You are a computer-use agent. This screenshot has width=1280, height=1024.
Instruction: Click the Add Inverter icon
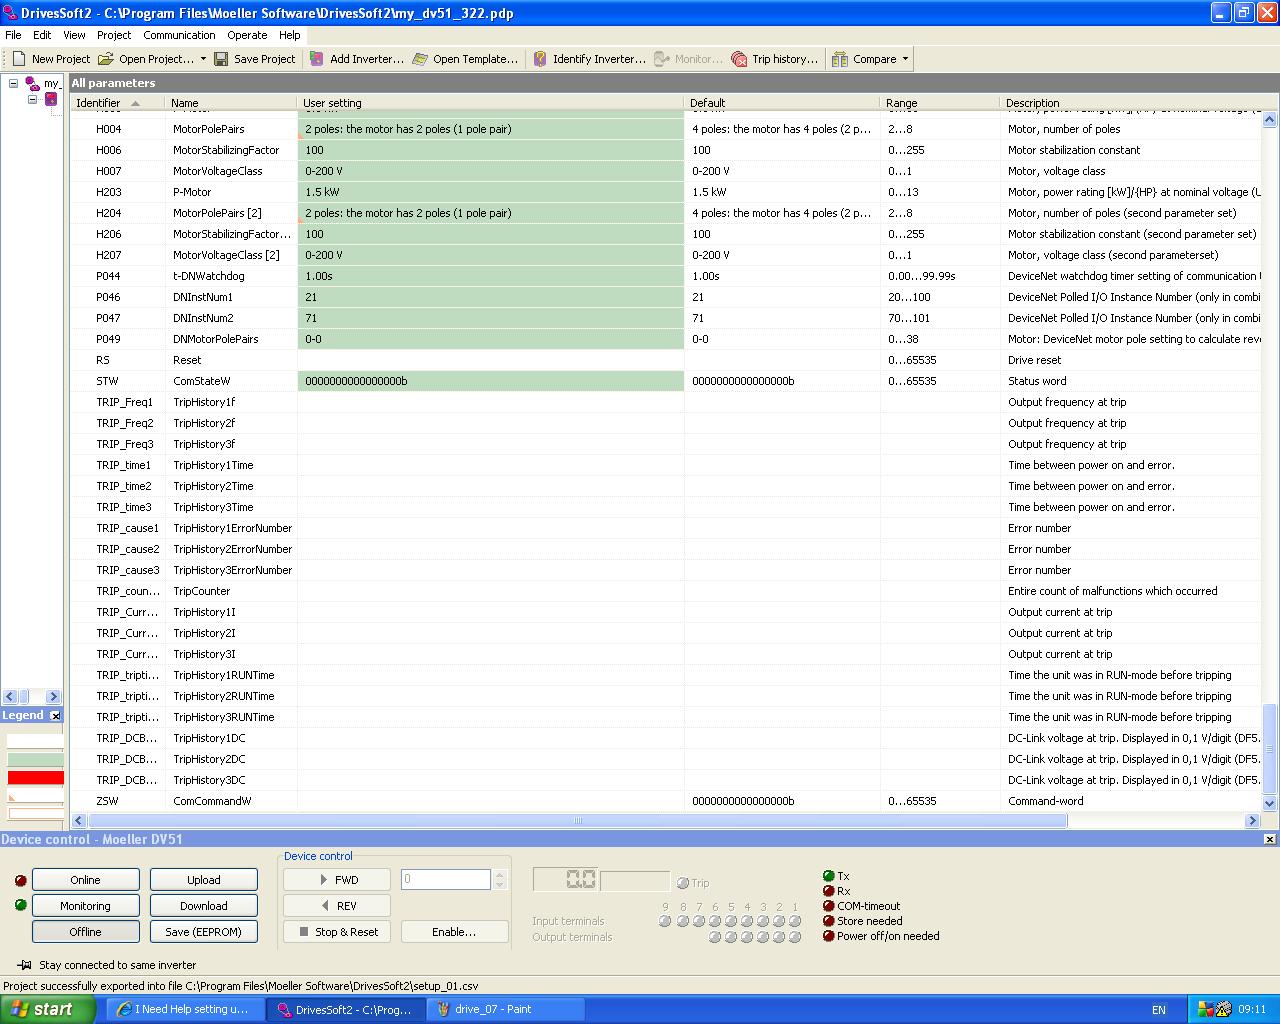coord(316,59)
